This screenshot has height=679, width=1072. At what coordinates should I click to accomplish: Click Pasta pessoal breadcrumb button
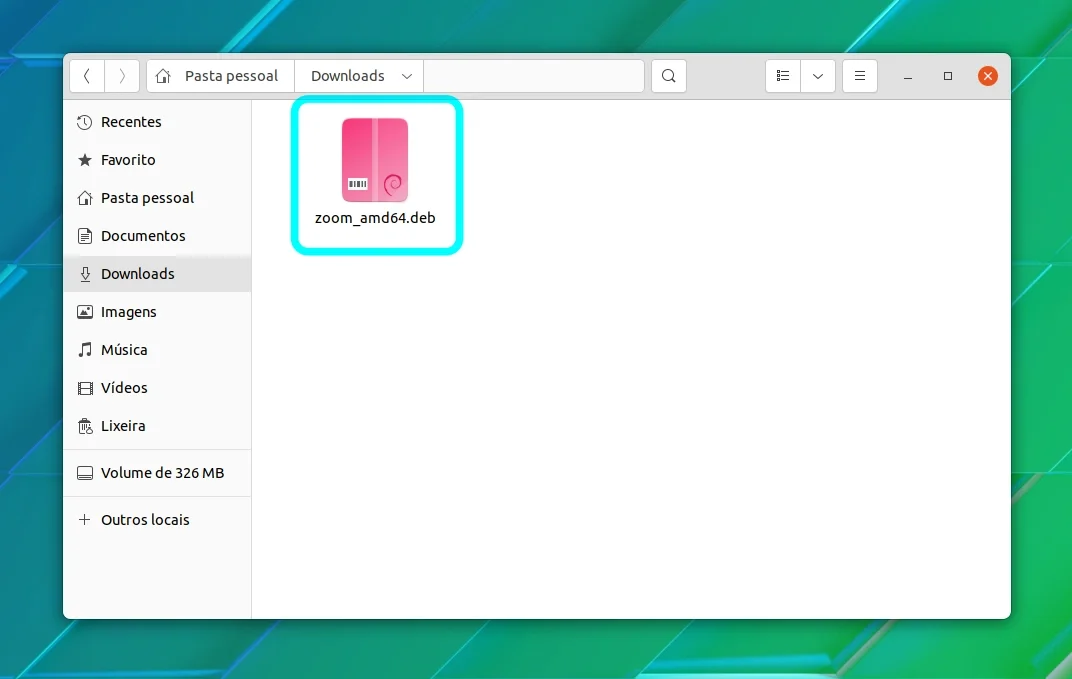click(x=221, y=76)
